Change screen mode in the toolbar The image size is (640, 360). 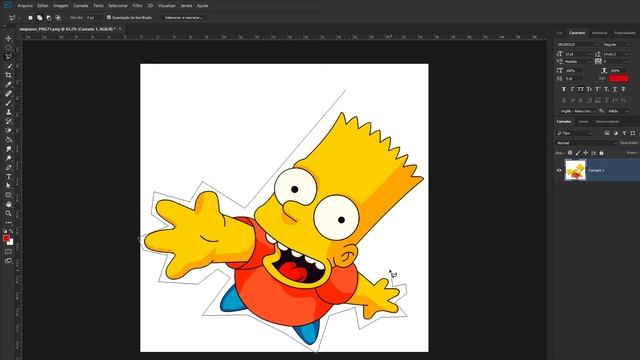click(x=8, y=260)
